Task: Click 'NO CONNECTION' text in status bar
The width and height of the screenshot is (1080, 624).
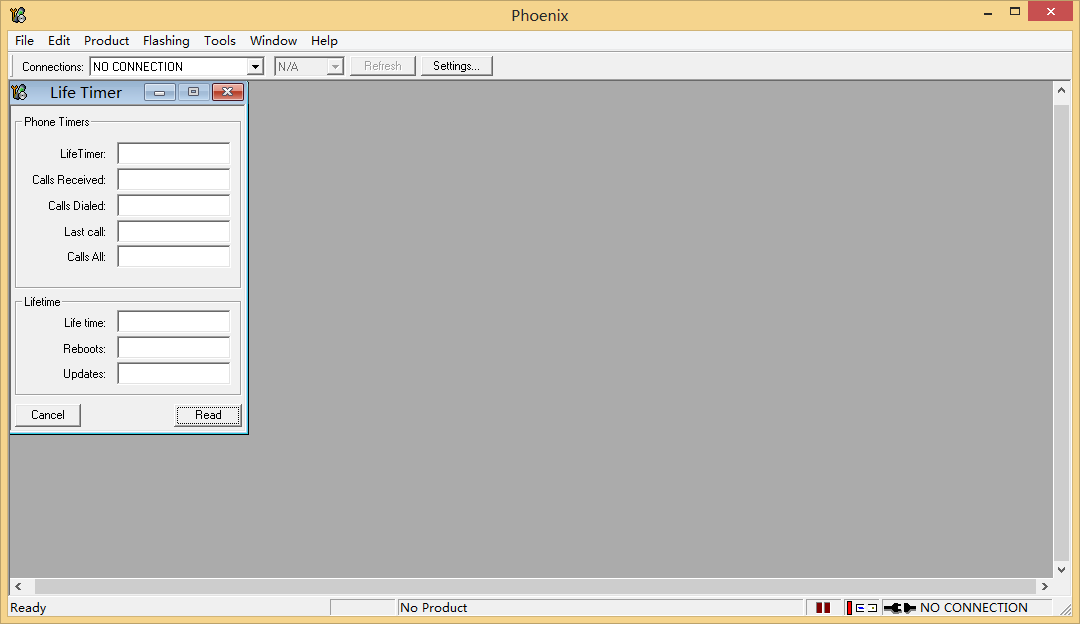Action: point(973,607)
